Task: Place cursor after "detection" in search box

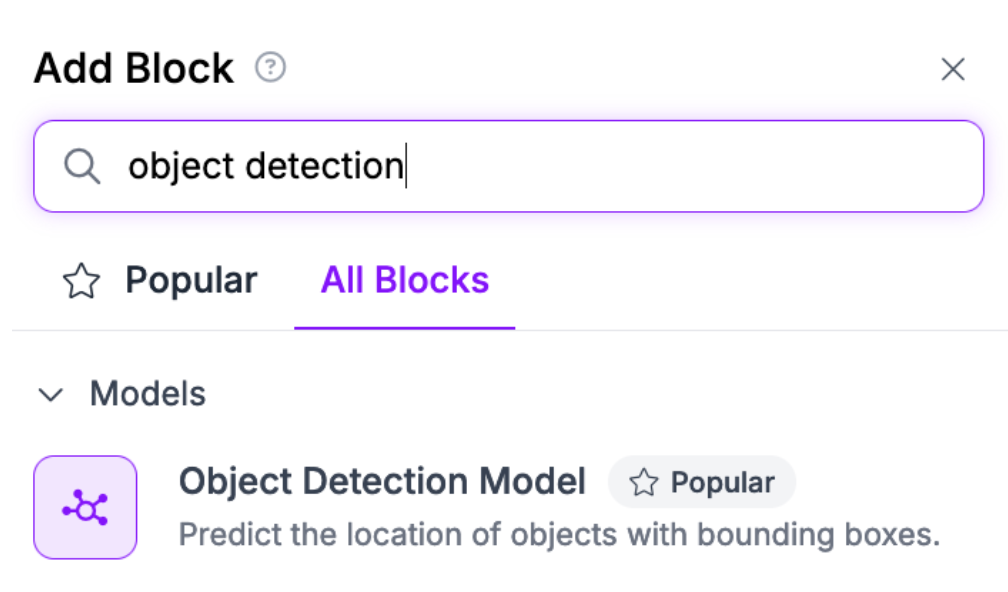Action: click(x=404, y=166)
